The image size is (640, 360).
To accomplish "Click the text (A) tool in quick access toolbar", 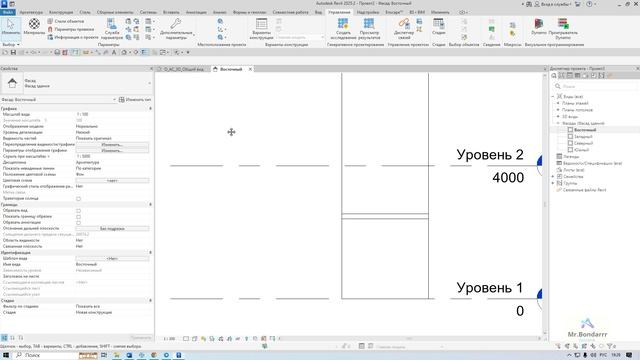I will coord(114,52).
